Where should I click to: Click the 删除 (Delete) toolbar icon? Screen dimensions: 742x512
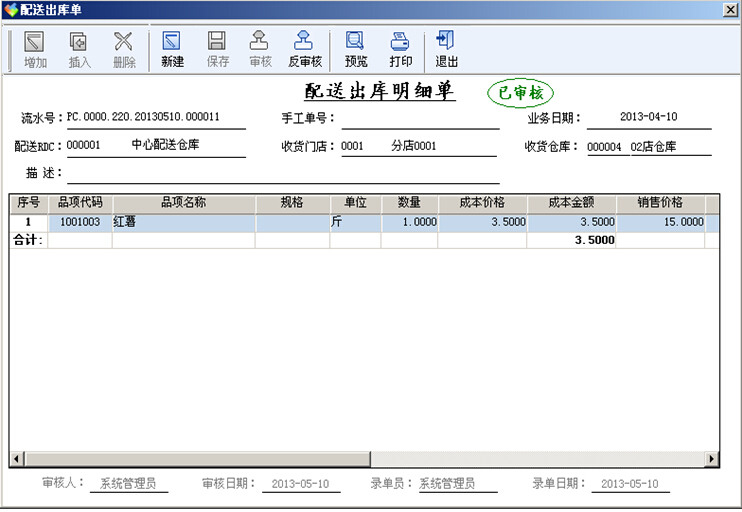(x=124, y=49)
